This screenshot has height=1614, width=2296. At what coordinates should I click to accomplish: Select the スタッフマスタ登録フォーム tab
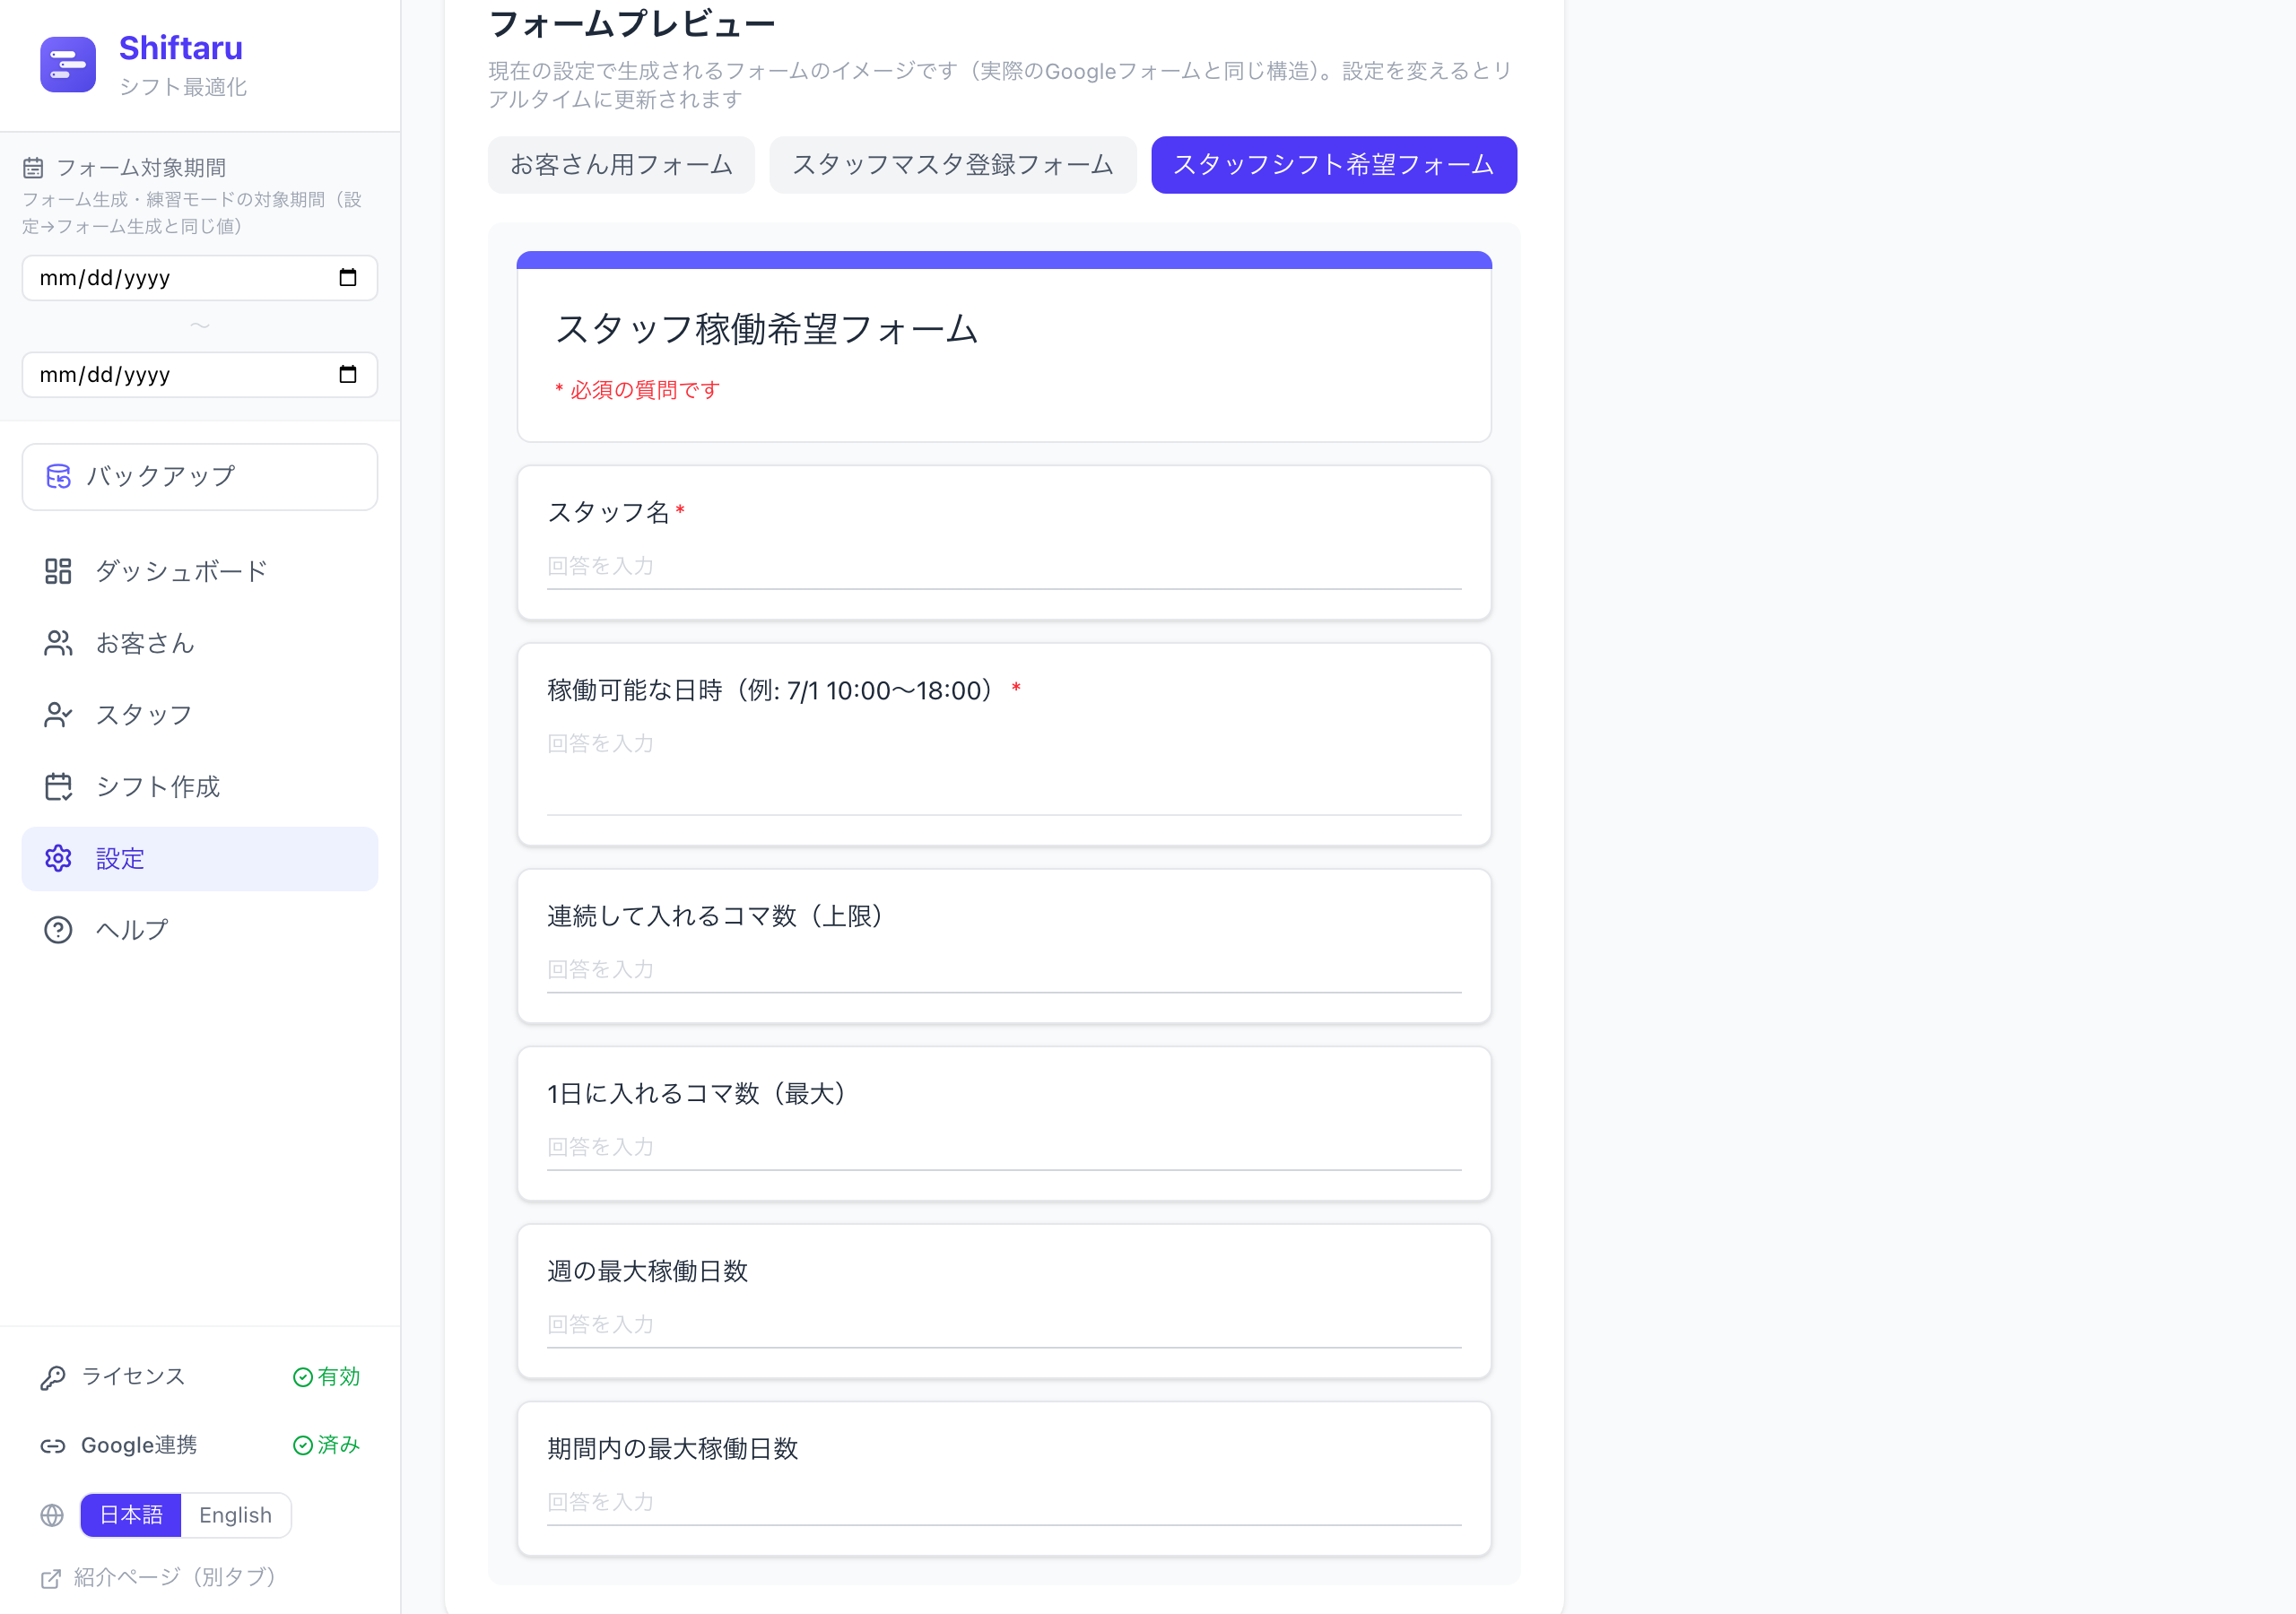pos(952,165)
